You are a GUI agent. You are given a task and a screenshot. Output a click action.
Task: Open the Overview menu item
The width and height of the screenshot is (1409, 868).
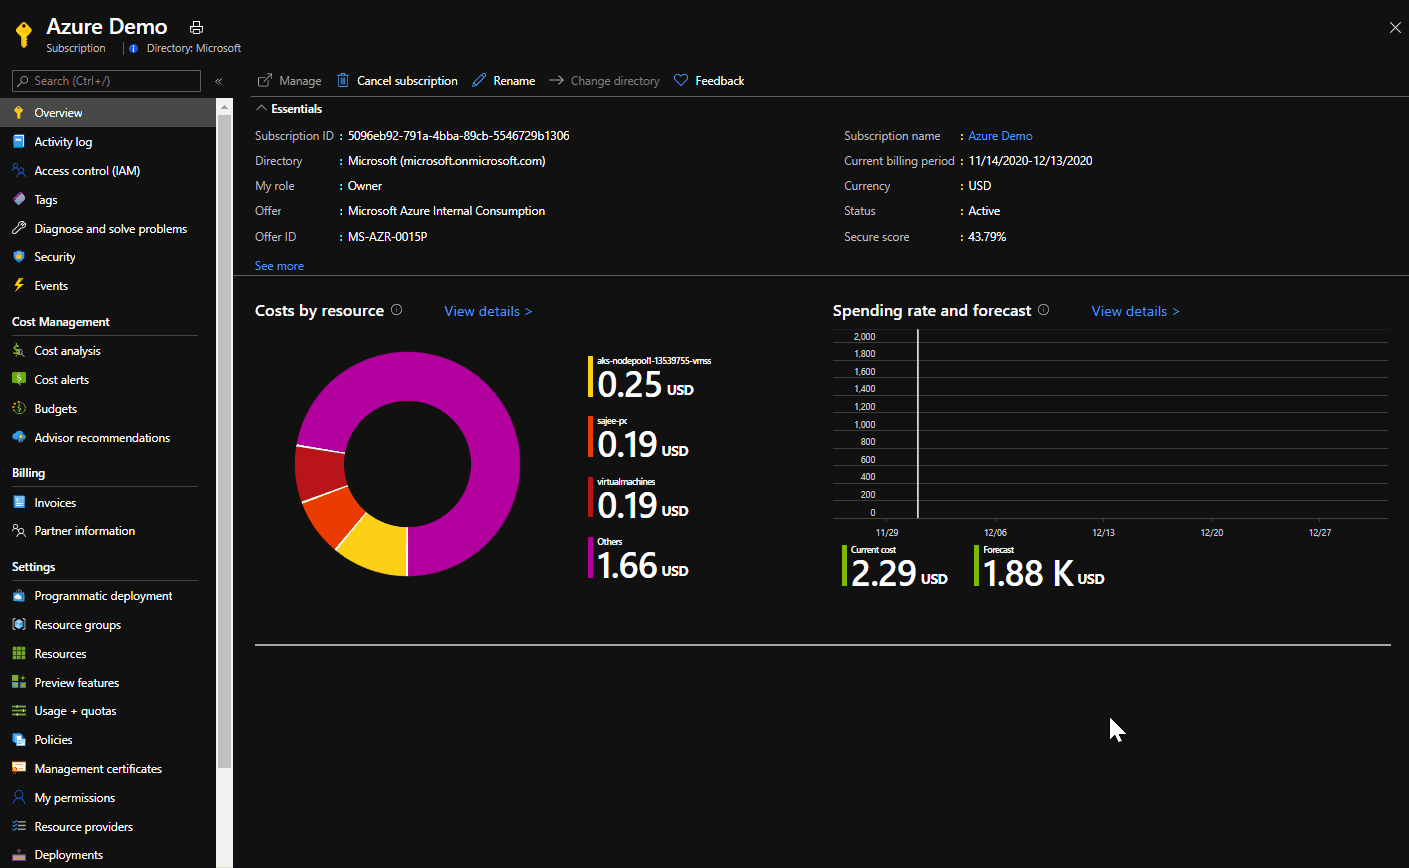pos(108,113)
